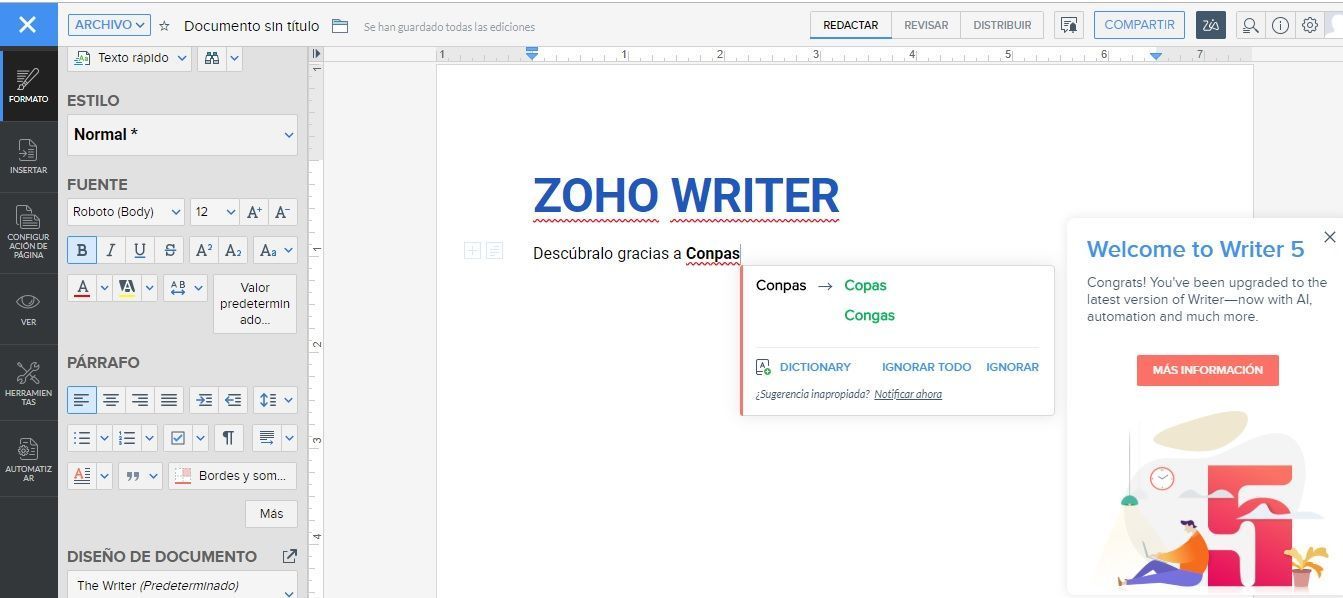Switch to the DISTRIBUIR tab
The height and width of the screenshot is (598, 1343).
coord(1002,25)
